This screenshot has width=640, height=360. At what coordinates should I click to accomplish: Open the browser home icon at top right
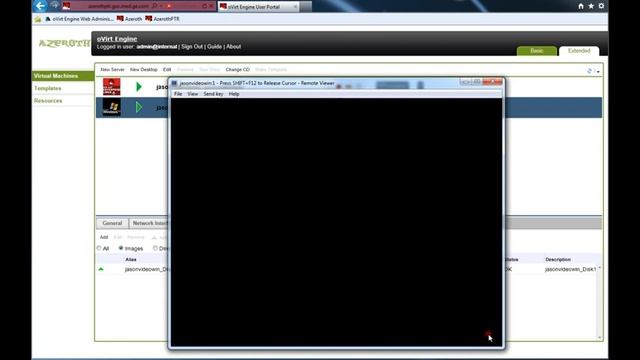coord(581,6)
